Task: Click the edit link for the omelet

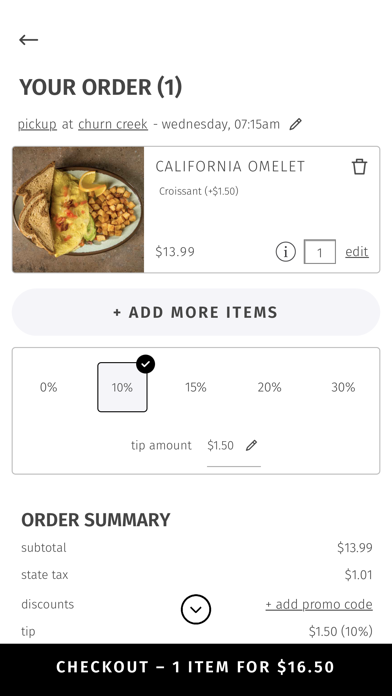Action: (357, 252)
